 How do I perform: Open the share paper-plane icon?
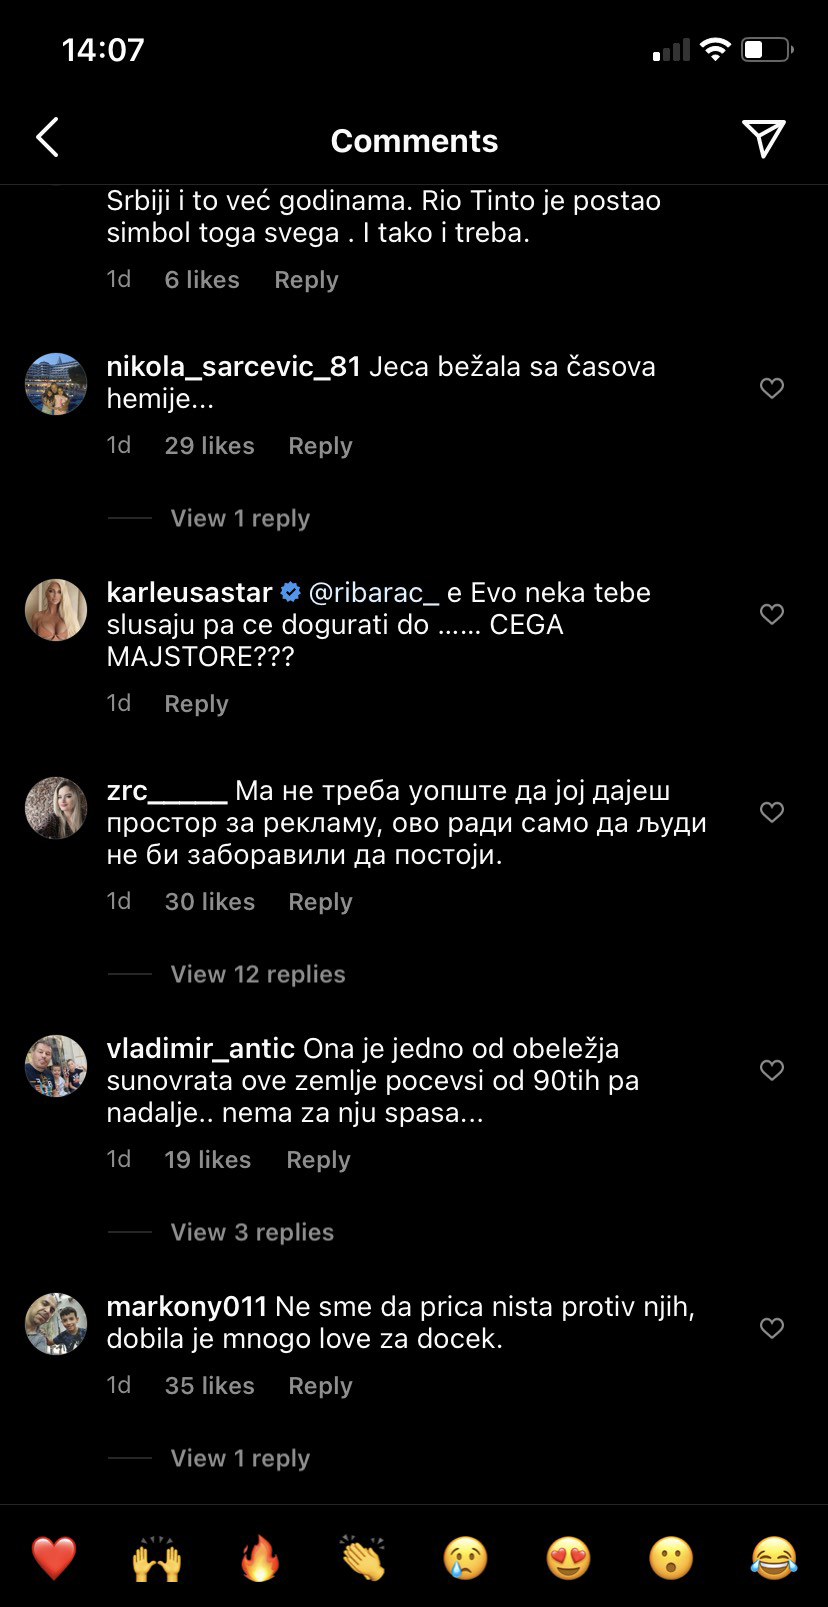(763, 139)
